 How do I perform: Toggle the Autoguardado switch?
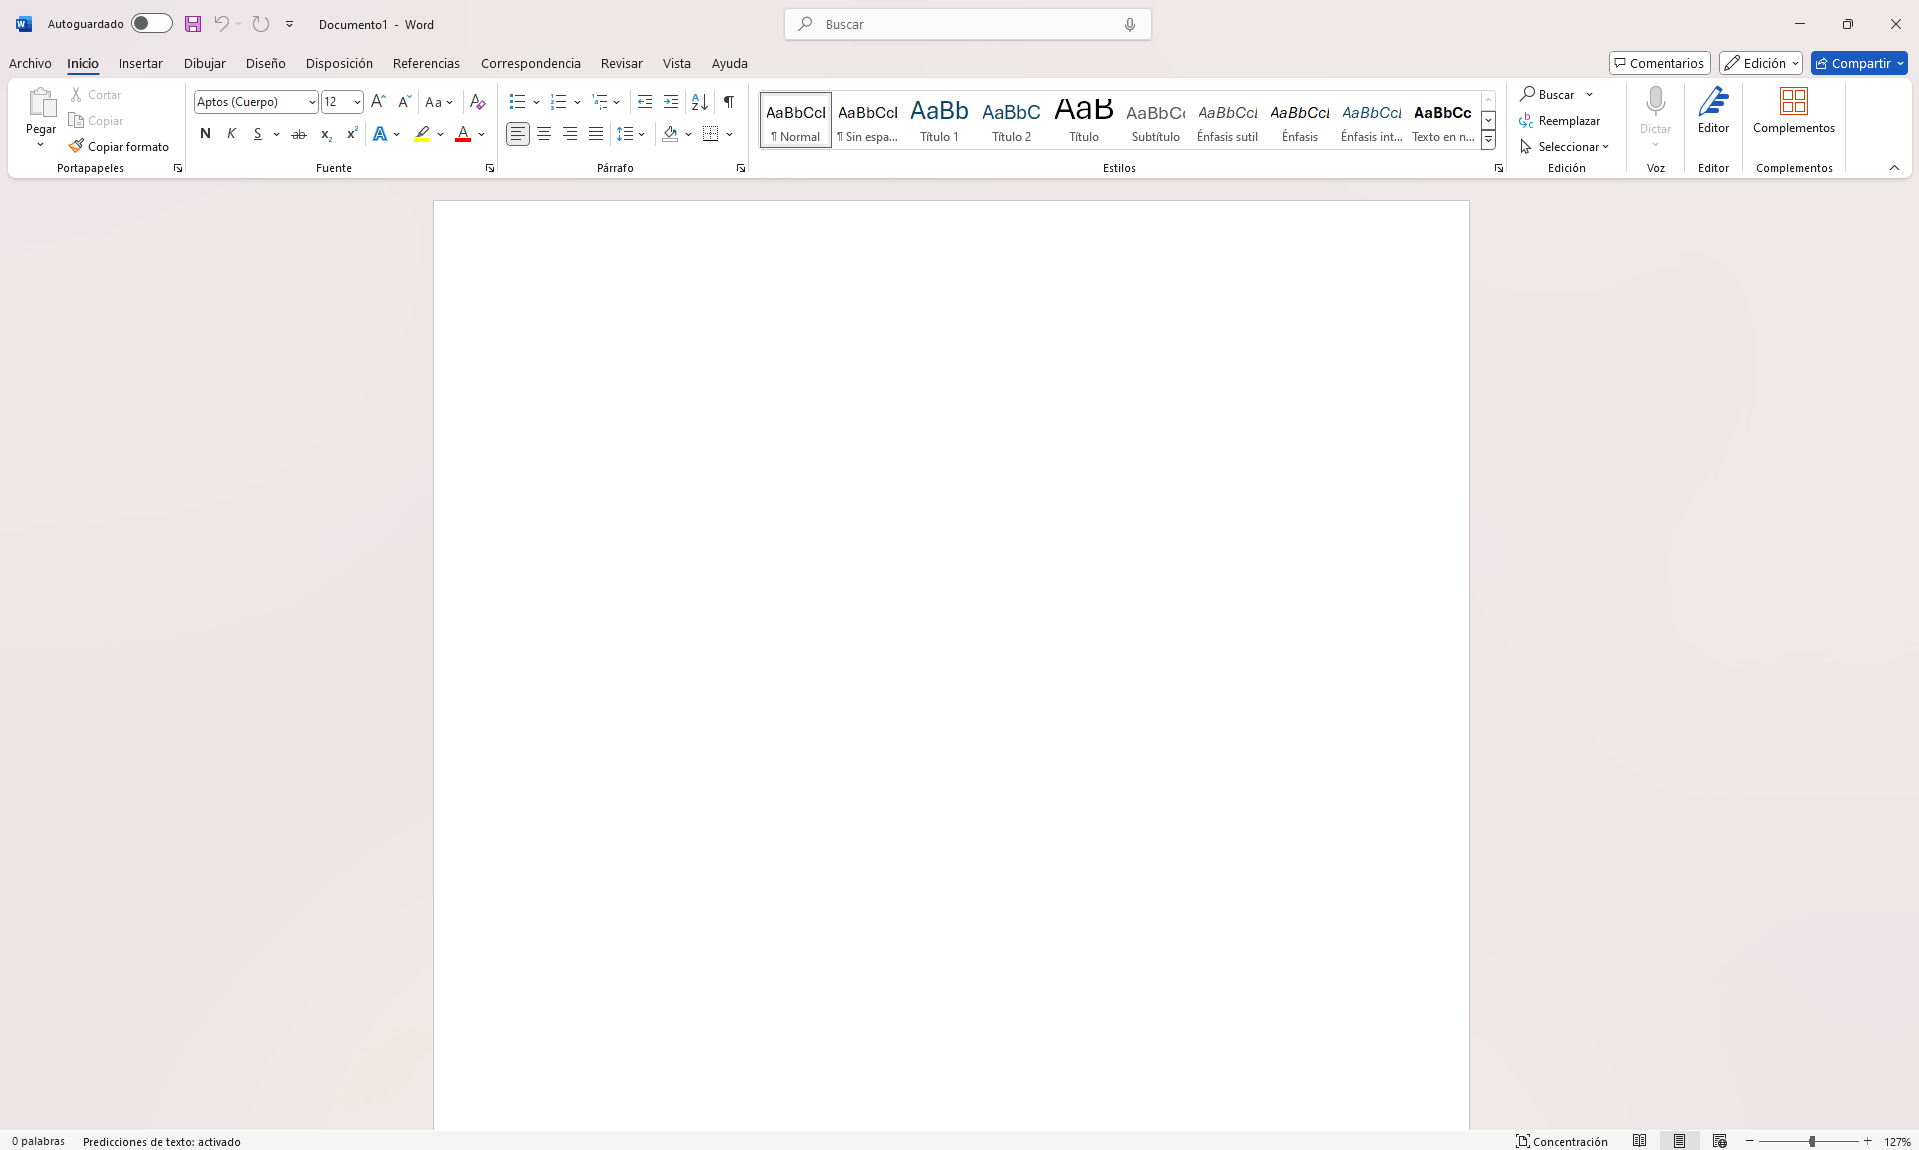(152, 24)
